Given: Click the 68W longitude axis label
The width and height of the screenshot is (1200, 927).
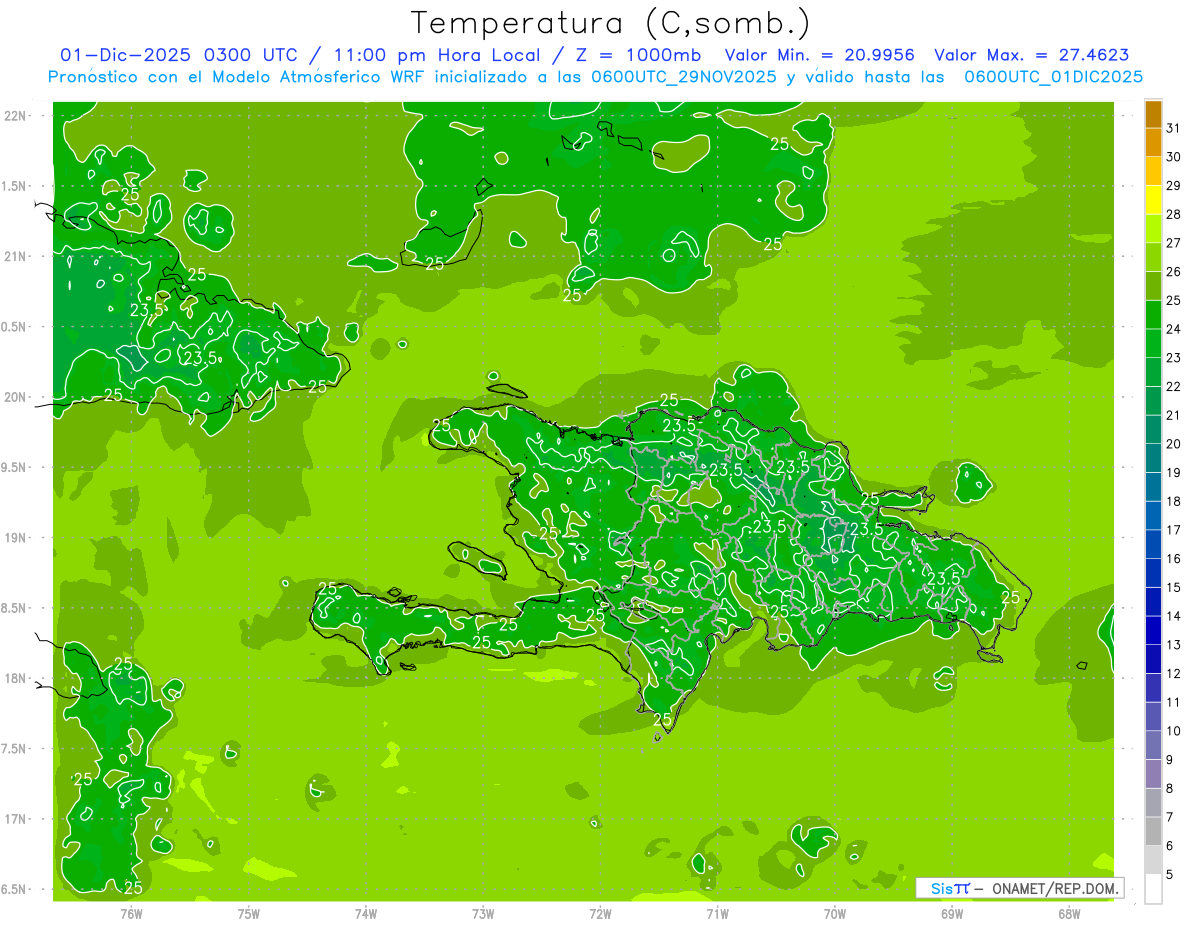Looking at the screenshot, I should [x=1069, y=913].
